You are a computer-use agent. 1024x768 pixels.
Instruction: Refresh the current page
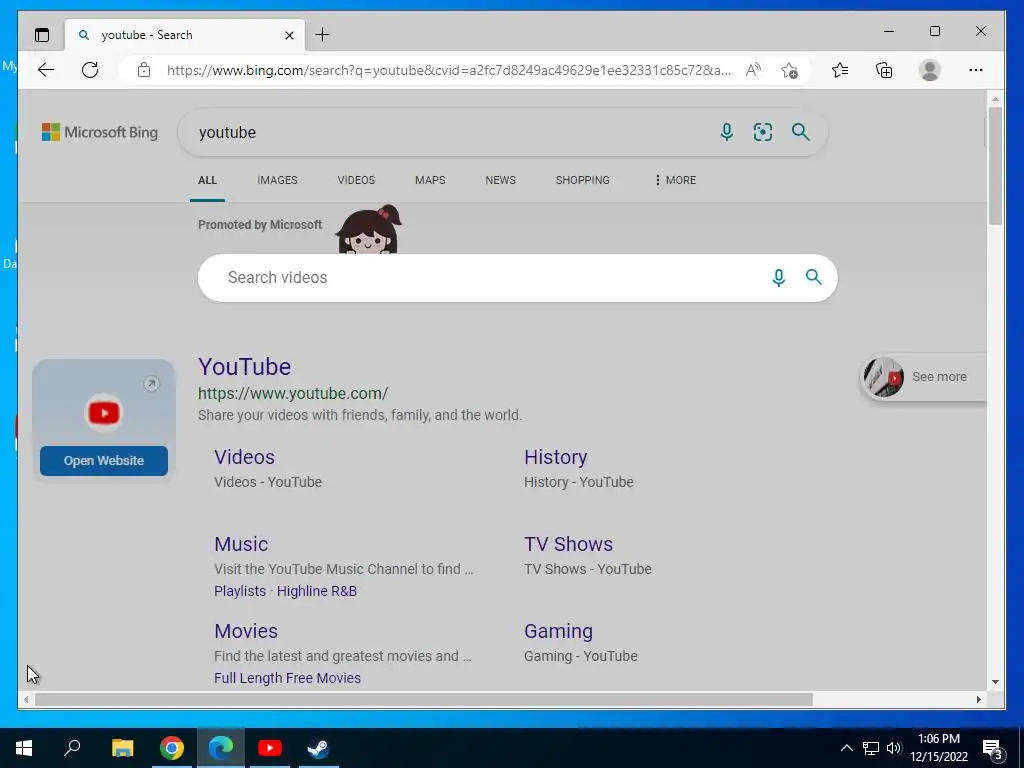[90, 70]
